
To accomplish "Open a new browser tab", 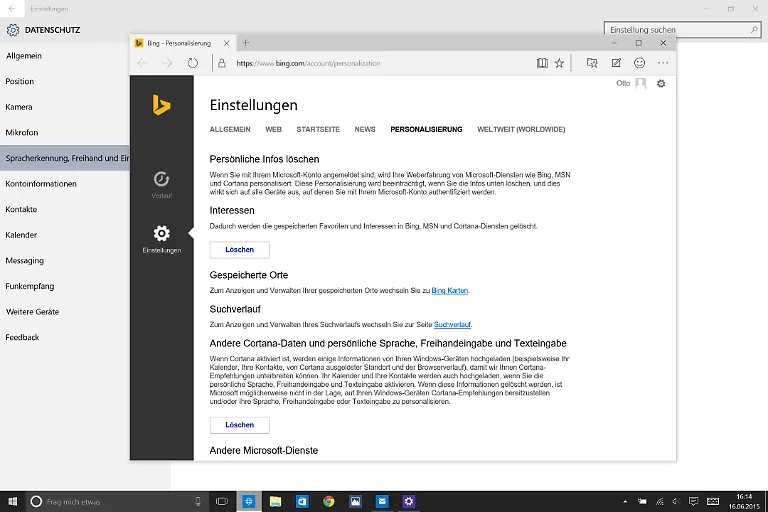I will coord(246,43).
